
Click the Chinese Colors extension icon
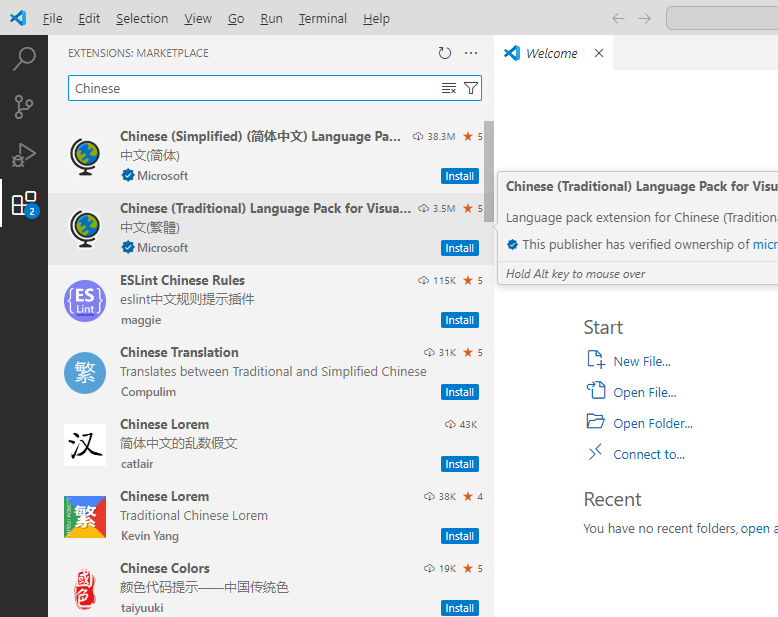[x=85, y=589]
